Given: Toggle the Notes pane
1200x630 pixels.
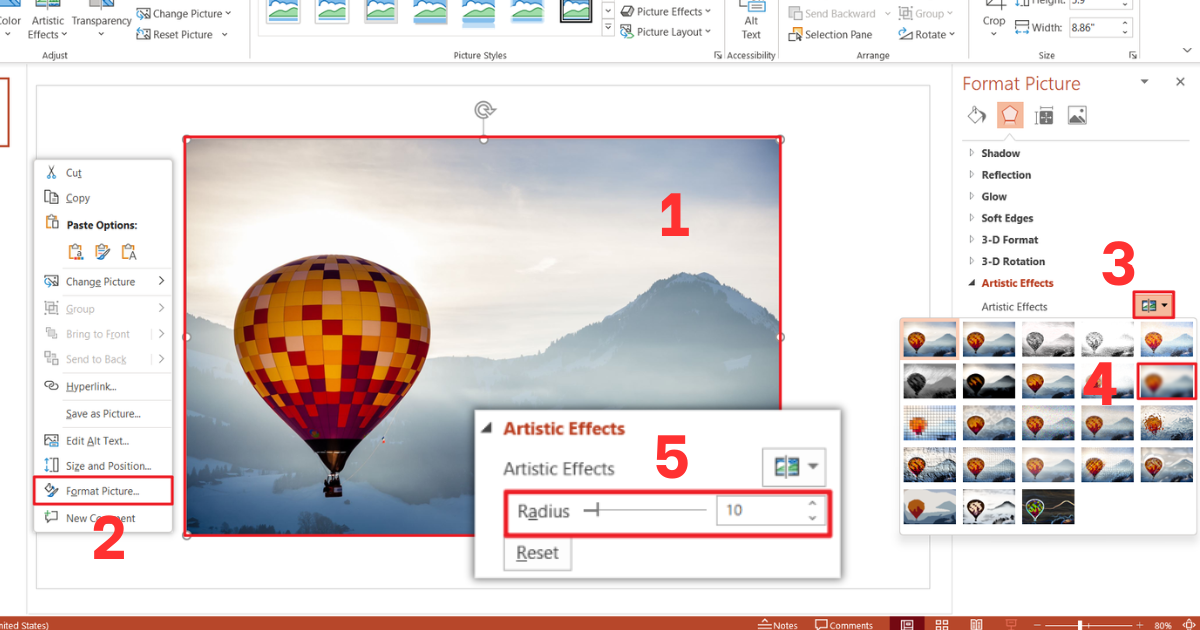Looking at the screenshot, I should 779,624.
